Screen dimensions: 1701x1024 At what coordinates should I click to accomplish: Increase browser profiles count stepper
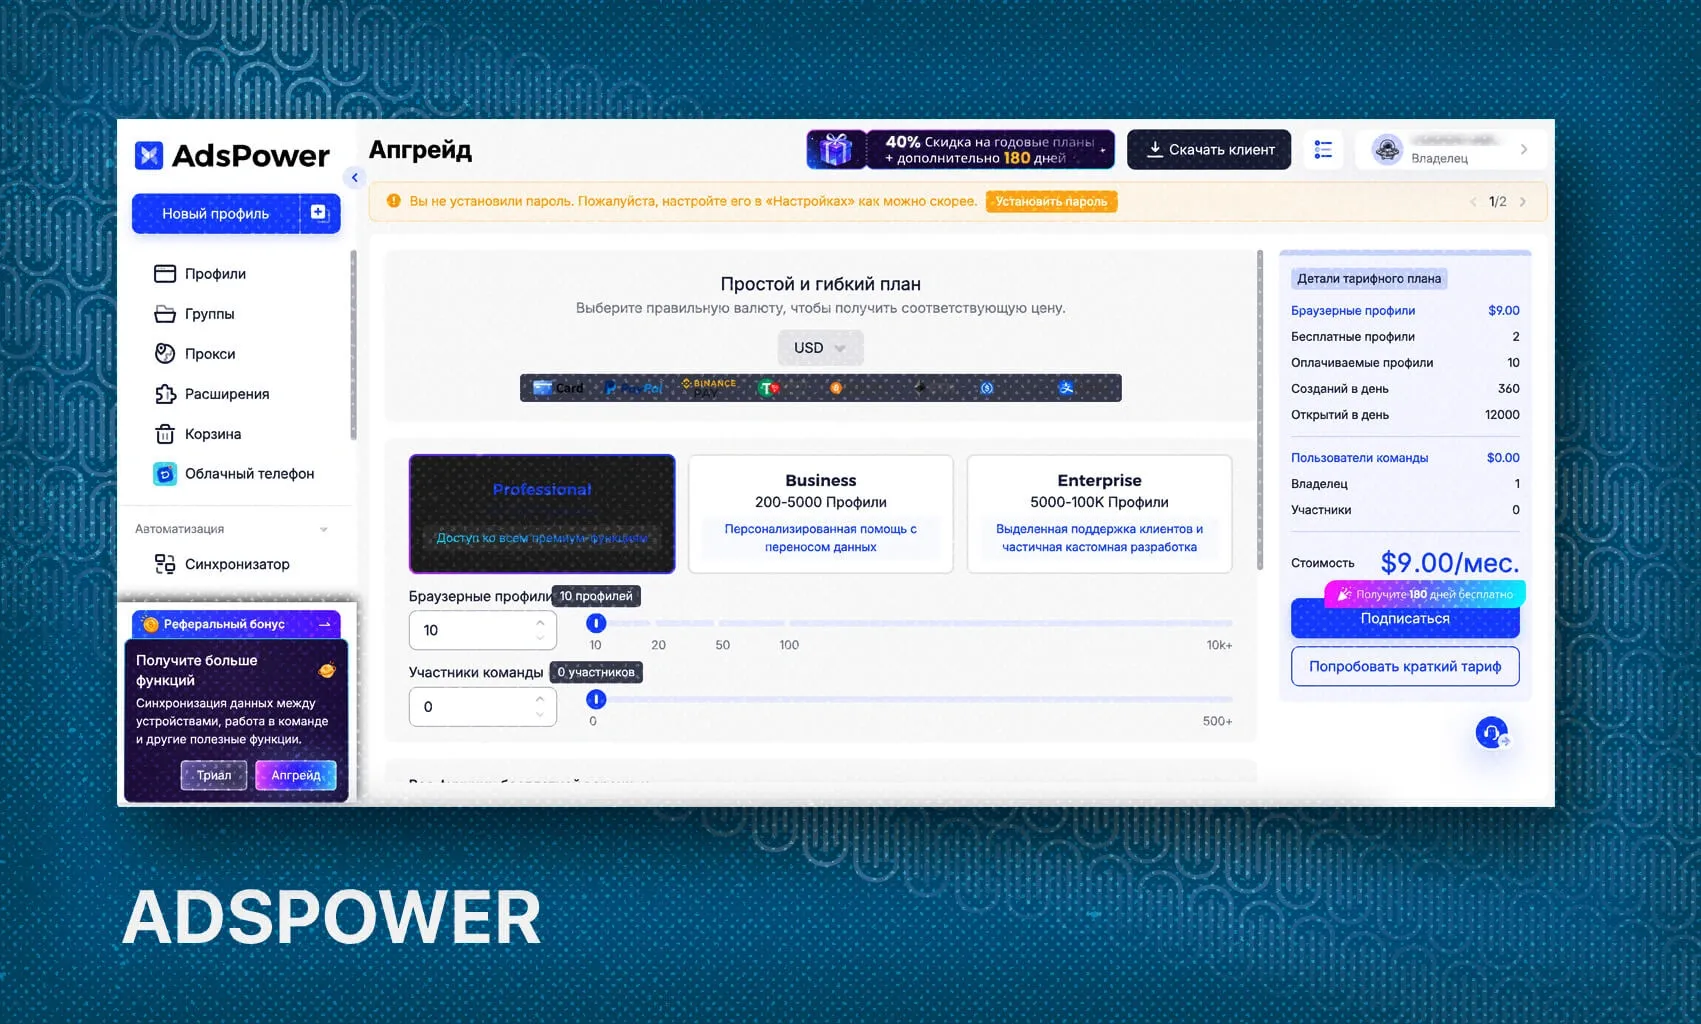pos(540,622)
